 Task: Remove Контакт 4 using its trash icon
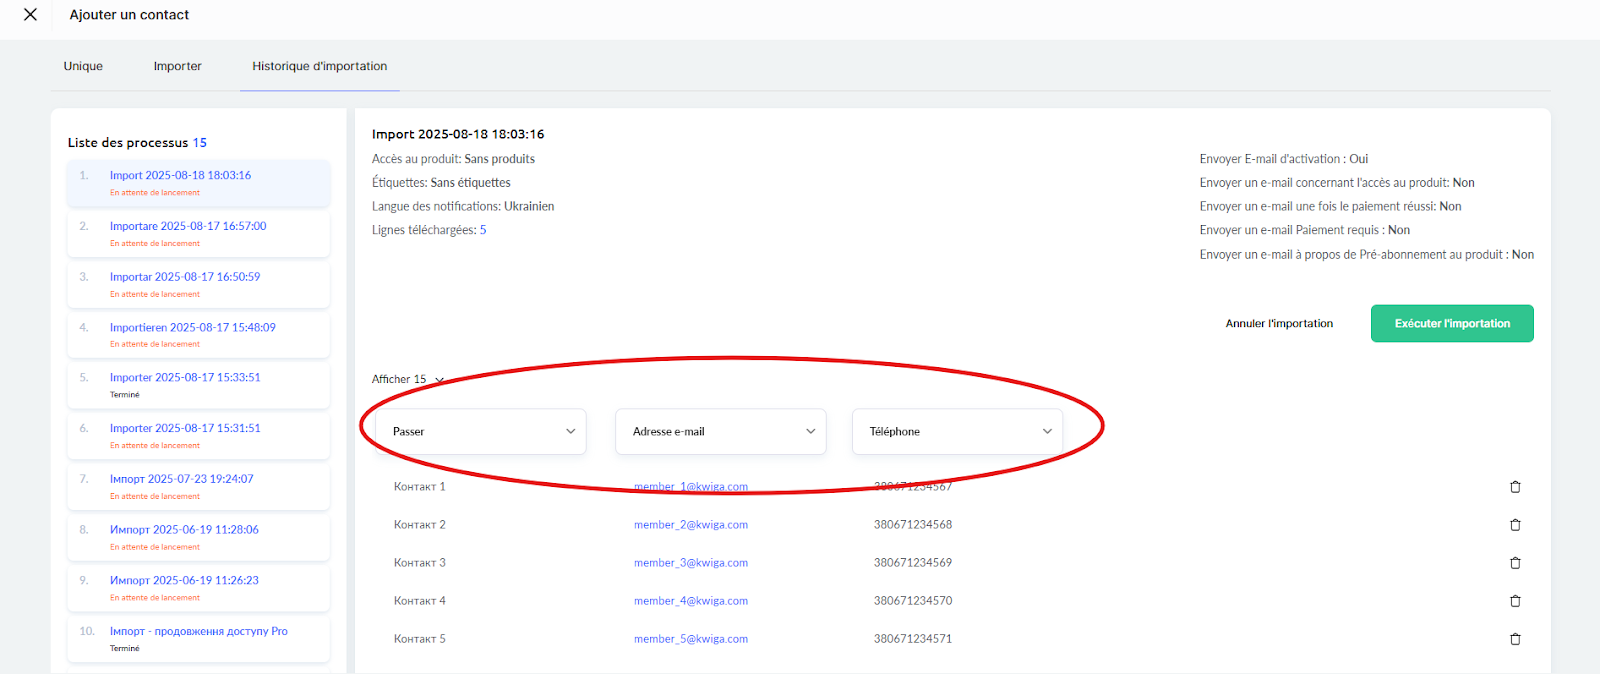(1515, 601)
